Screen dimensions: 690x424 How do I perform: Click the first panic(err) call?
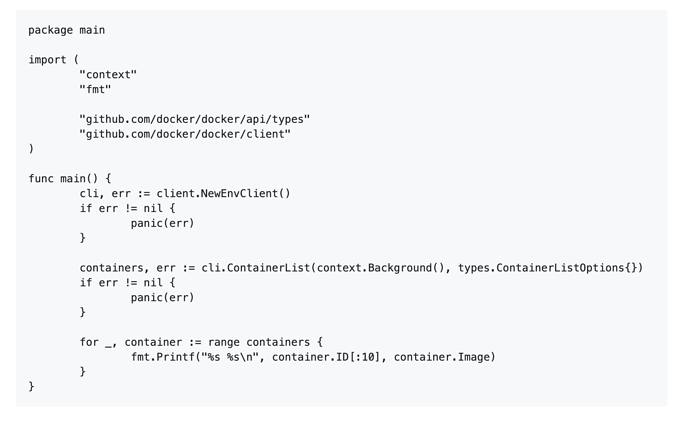coord(162,223)
